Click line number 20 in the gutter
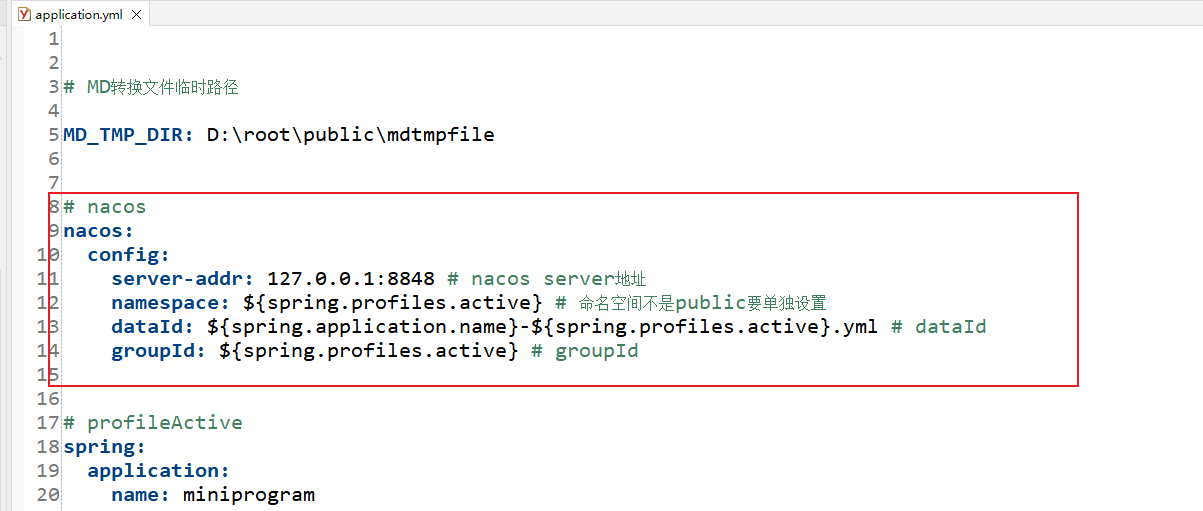This screenshot has height=511, width=1203. (x=48, y=494)
